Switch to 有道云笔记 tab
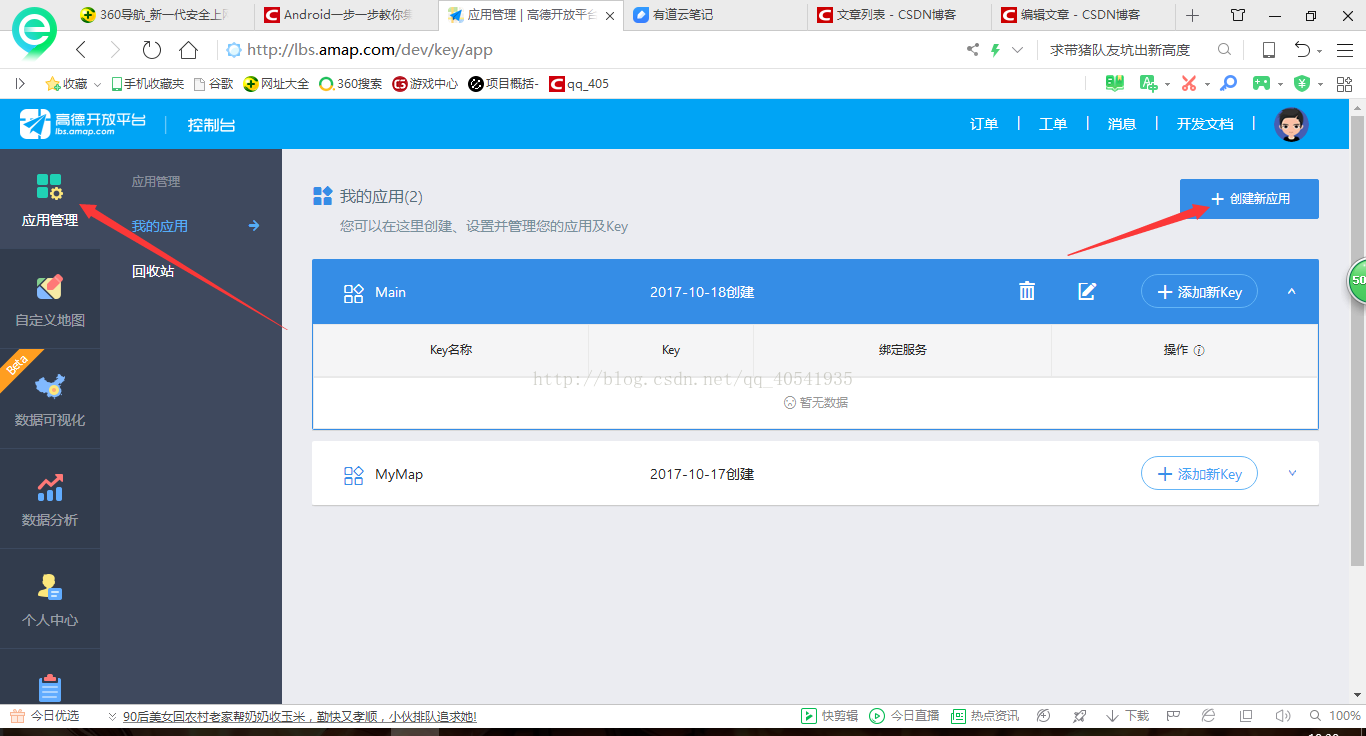 (714, 15)
